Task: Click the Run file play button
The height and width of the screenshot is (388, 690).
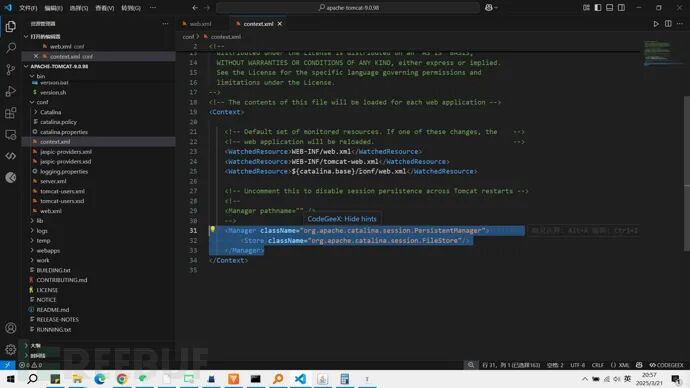Action: coord(656,24)
